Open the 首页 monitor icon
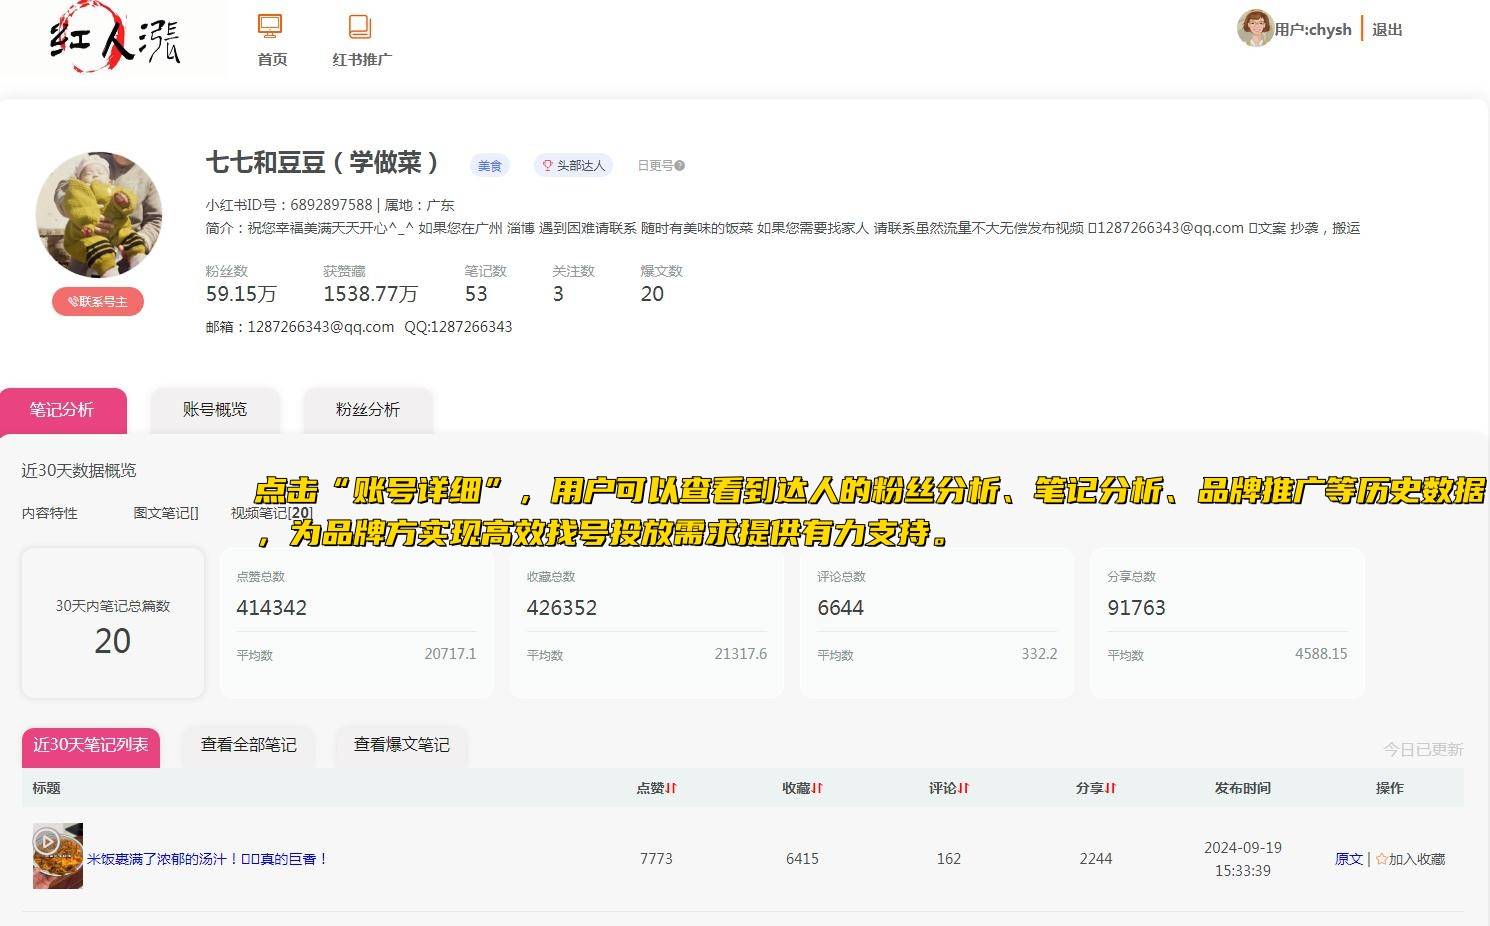The image size is (1490, 926). [270, 27]
